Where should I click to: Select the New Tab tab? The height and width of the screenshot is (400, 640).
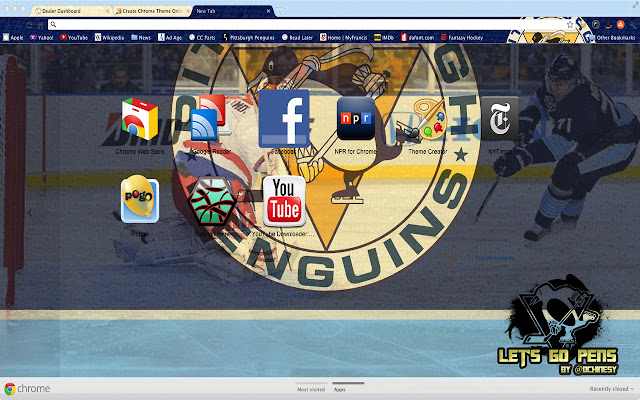pyautogui.click(x=233, y=11)
